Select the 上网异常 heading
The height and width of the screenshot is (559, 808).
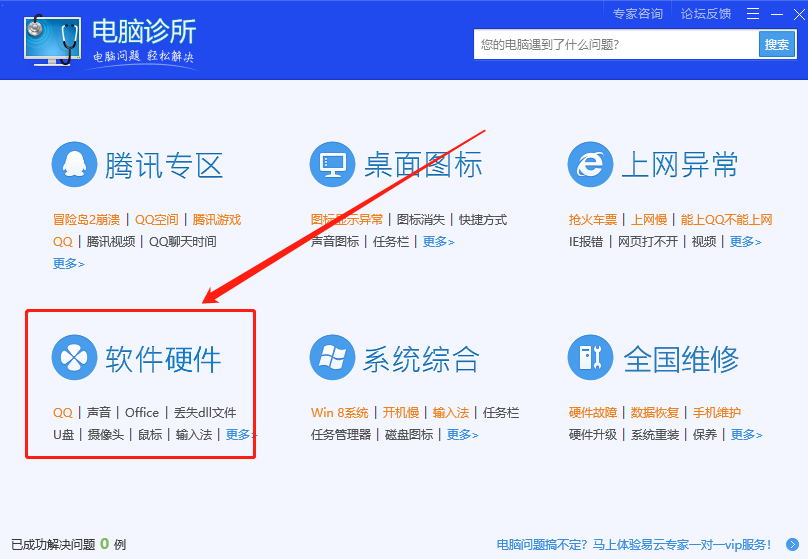tap(680, 165)
